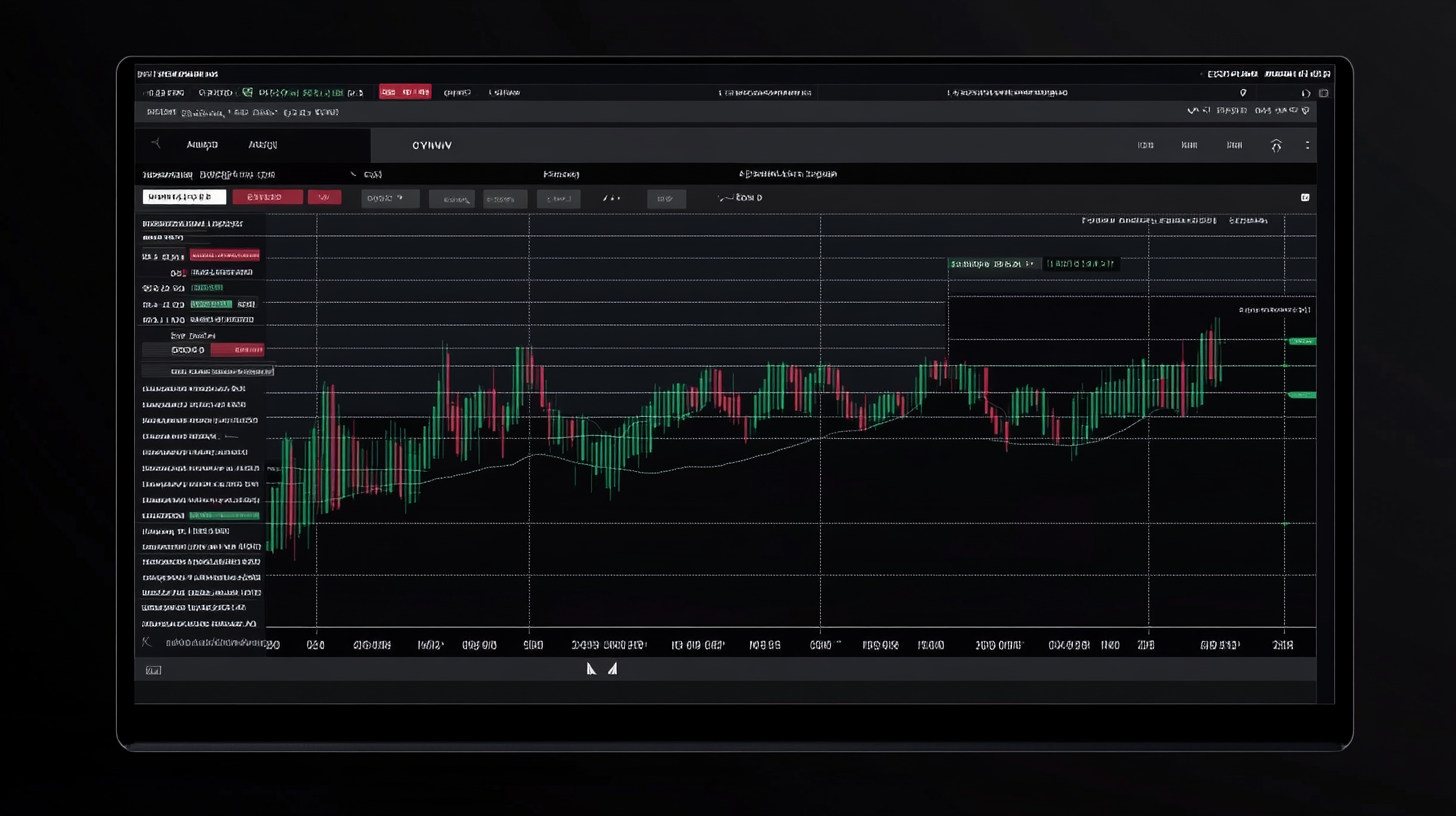Screen dimensions: 1456x816
Task: Open notifications with the bell icon
Action: (1277, 145)
